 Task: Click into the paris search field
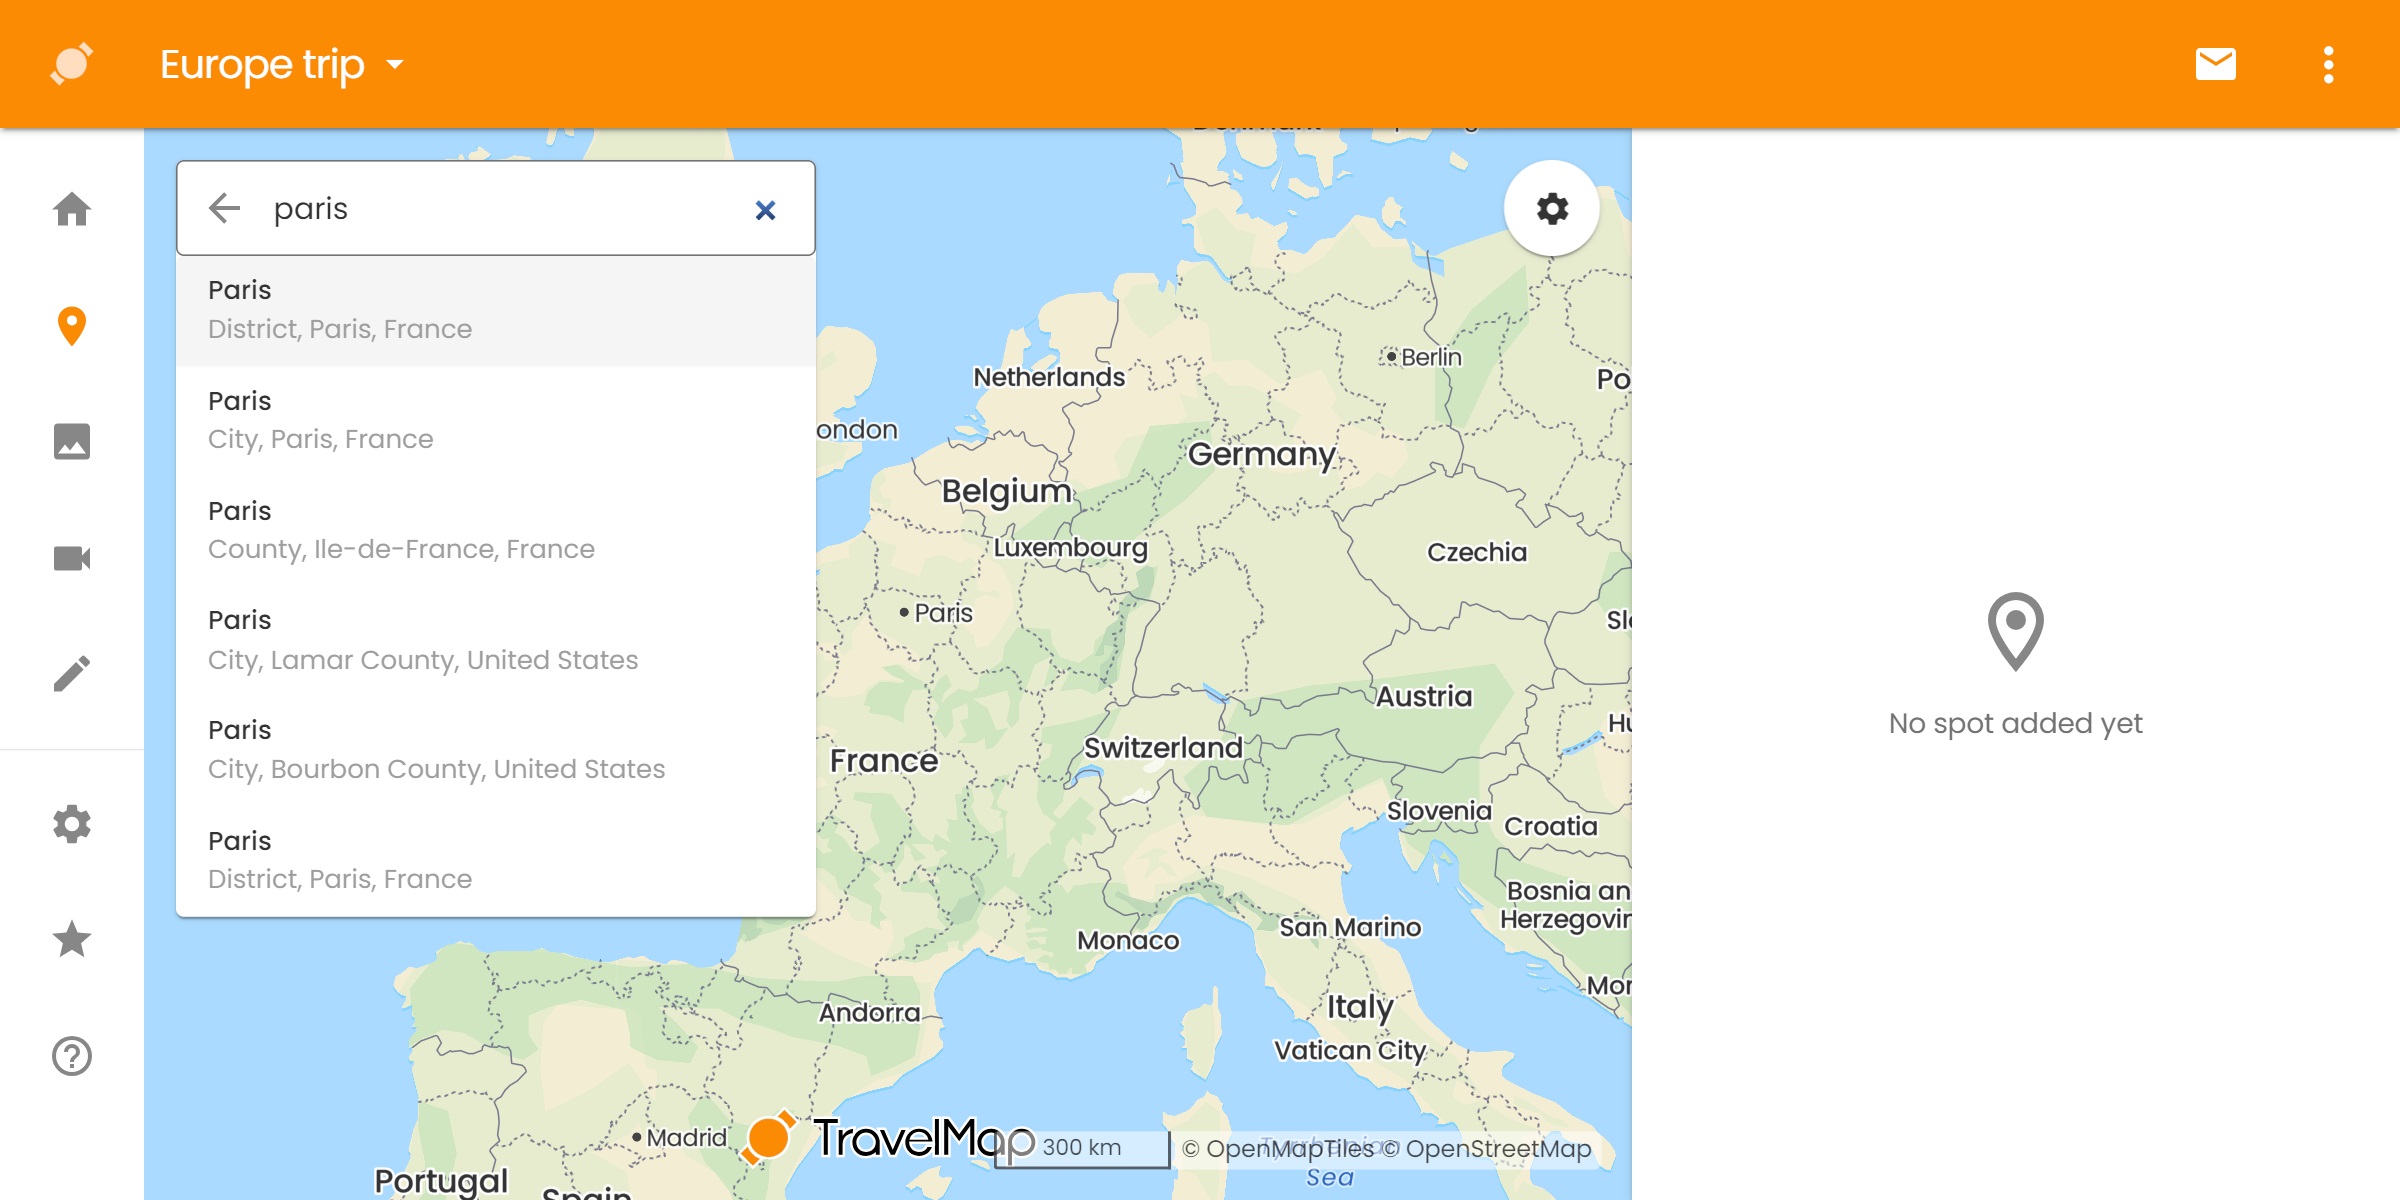[500, 208]
